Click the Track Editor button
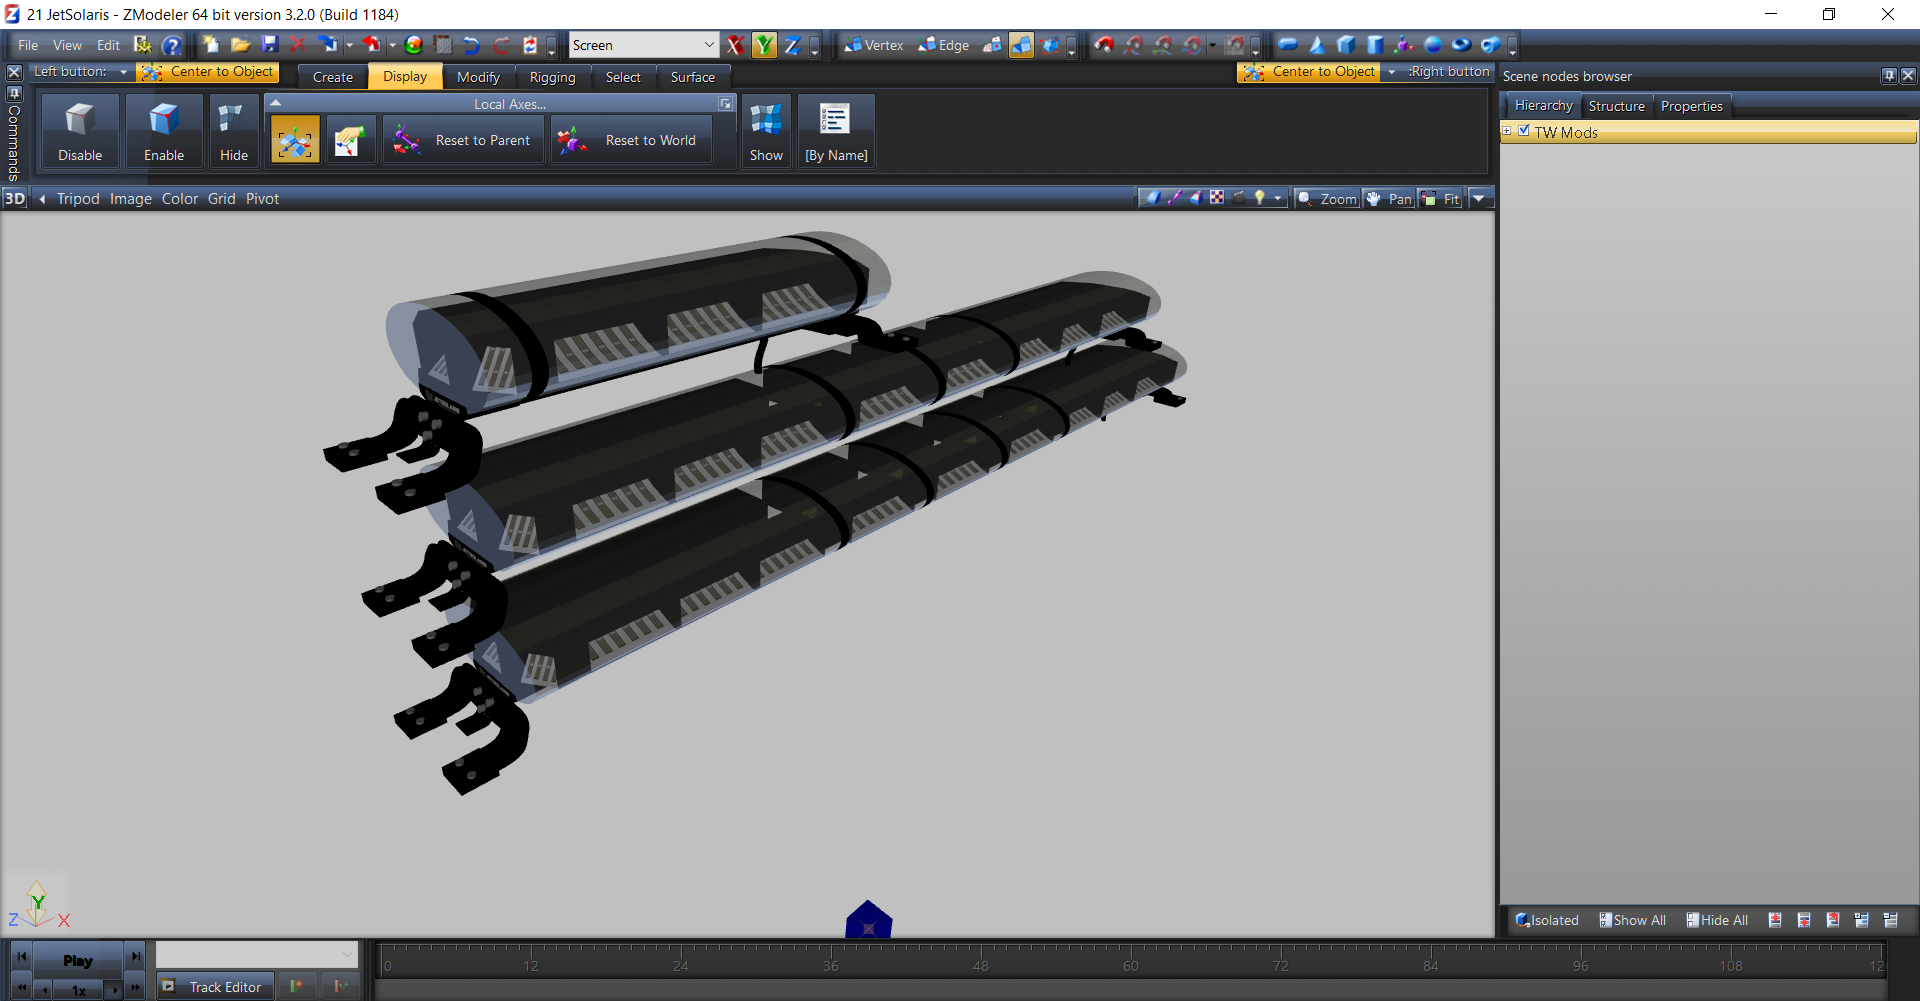This screenshot has height=1001, width=1920. coord(212,987)
